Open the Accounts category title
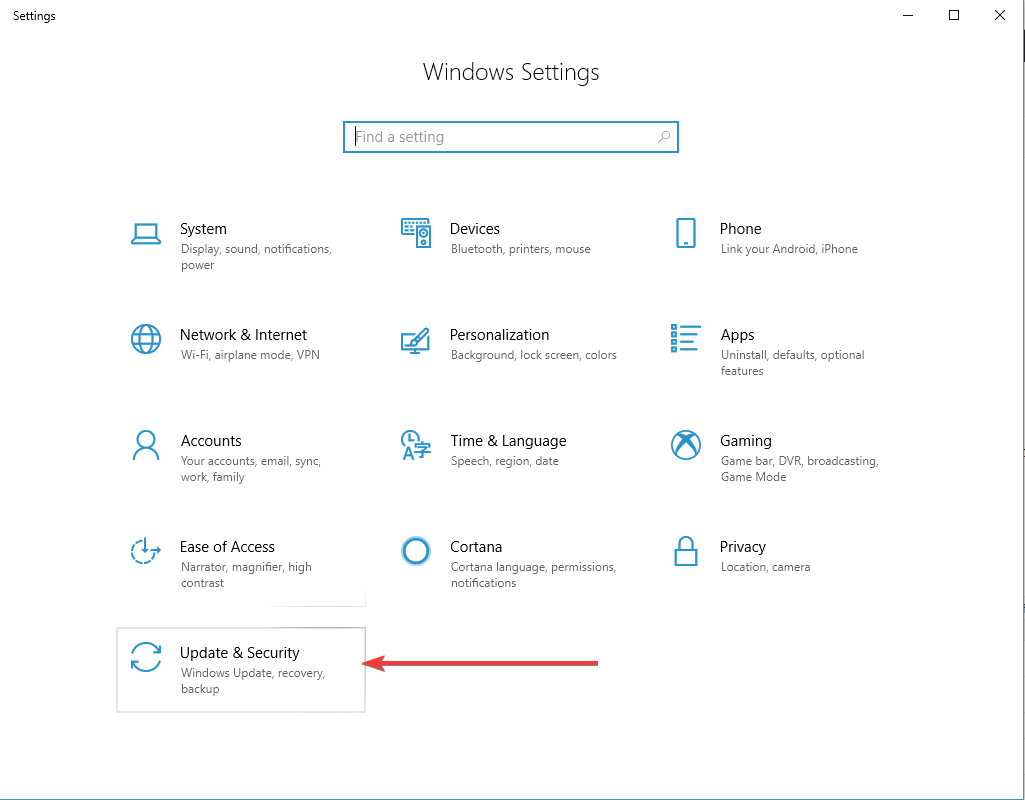The image size is (1025, 800). (x=211, y=441)
